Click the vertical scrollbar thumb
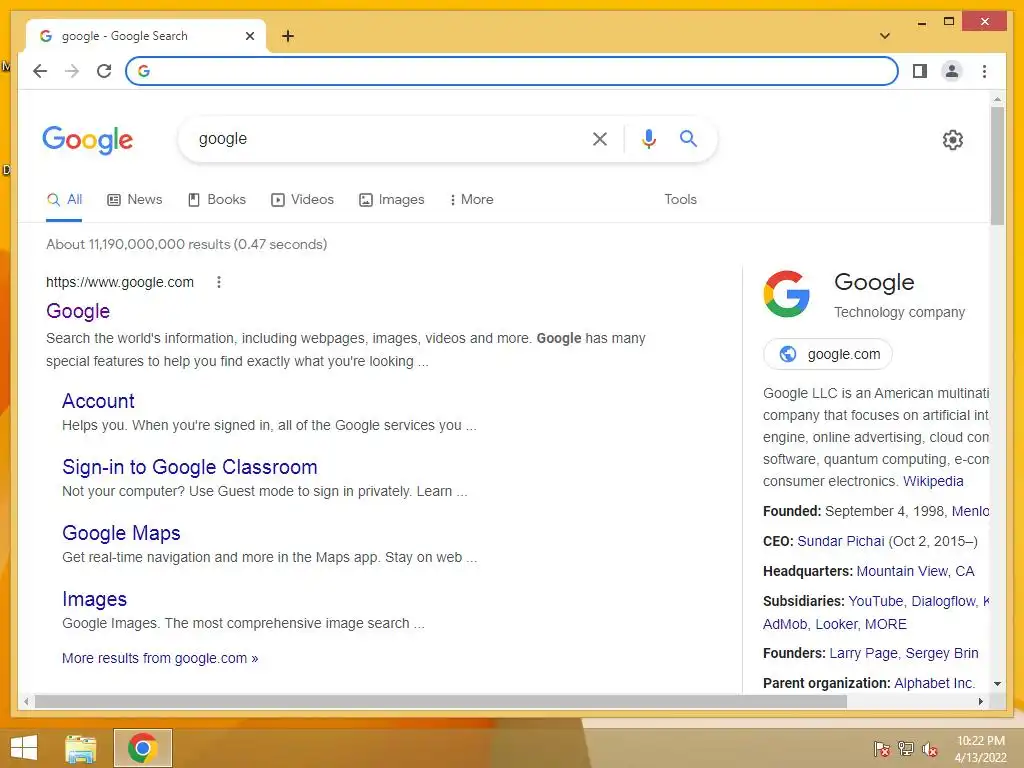Viewport: 1024px width, 768px height. [997, 166]
